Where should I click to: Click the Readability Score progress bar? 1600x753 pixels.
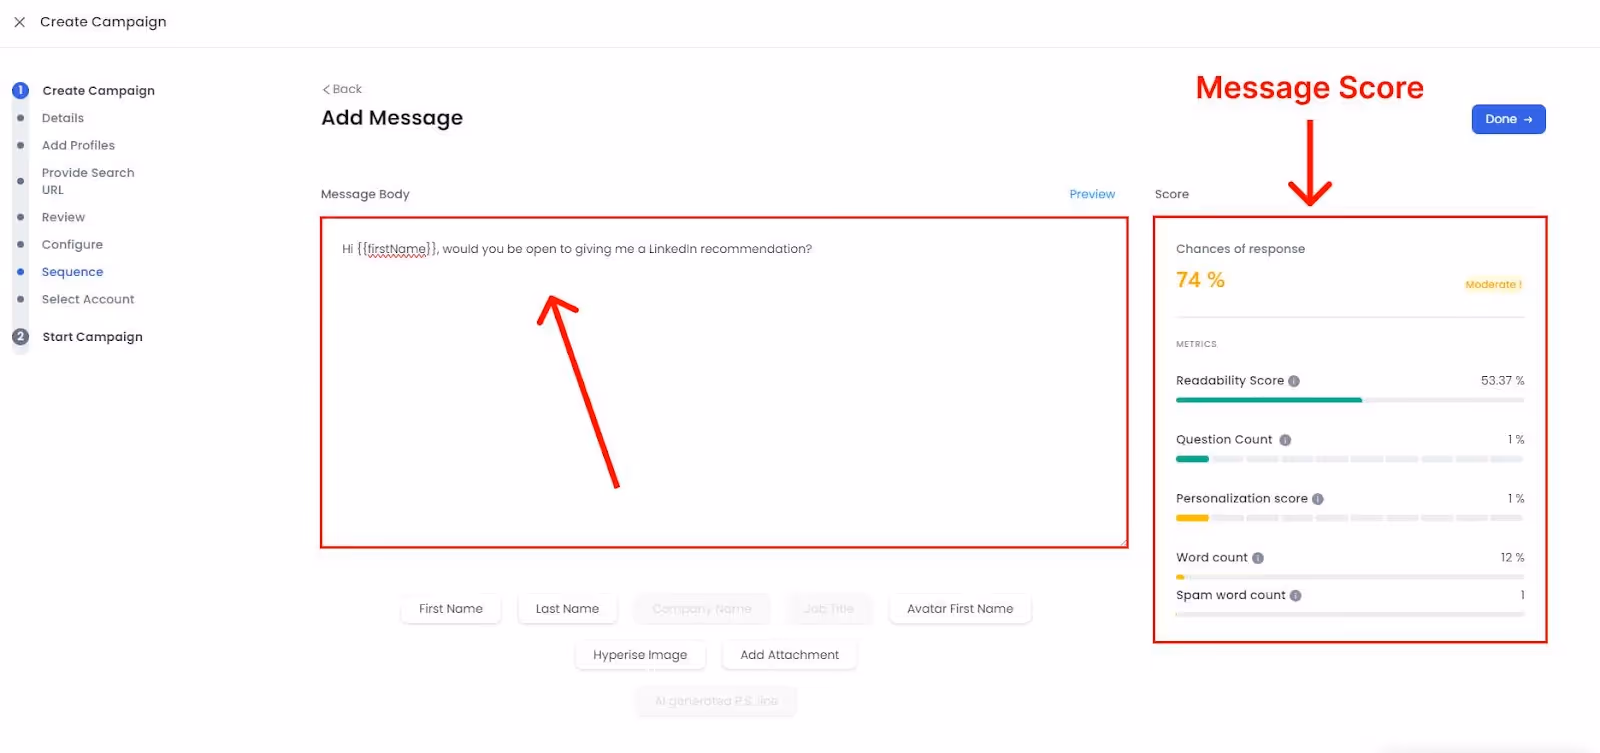tap(1350, 400)
